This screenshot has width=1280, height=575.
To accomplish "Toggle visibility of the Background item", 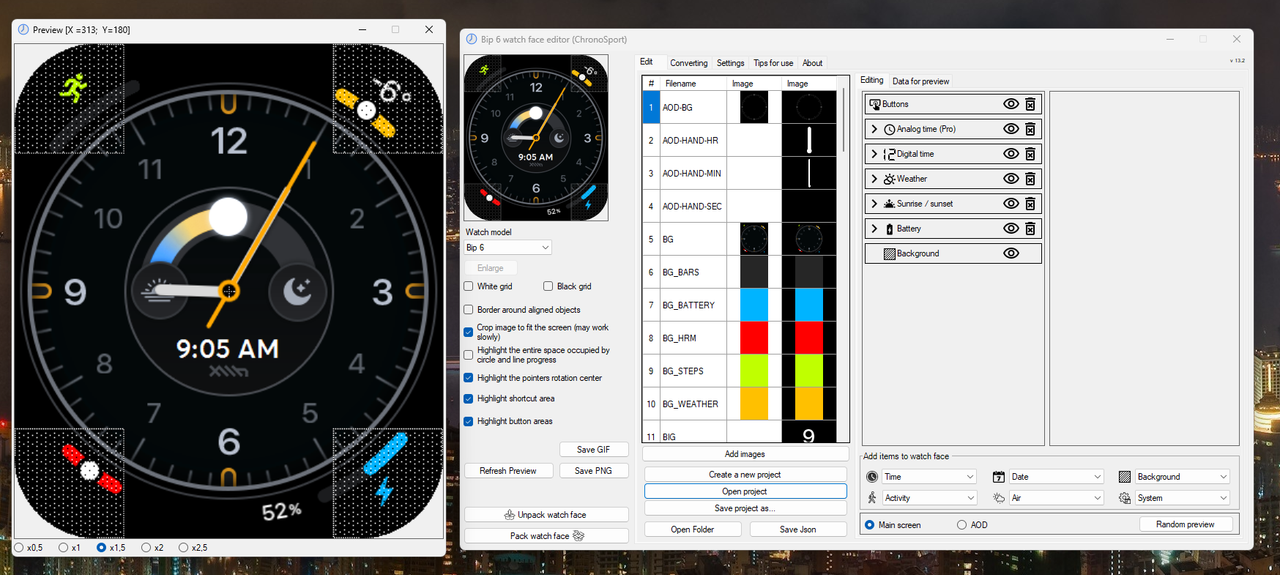I will coord(1011,254).
